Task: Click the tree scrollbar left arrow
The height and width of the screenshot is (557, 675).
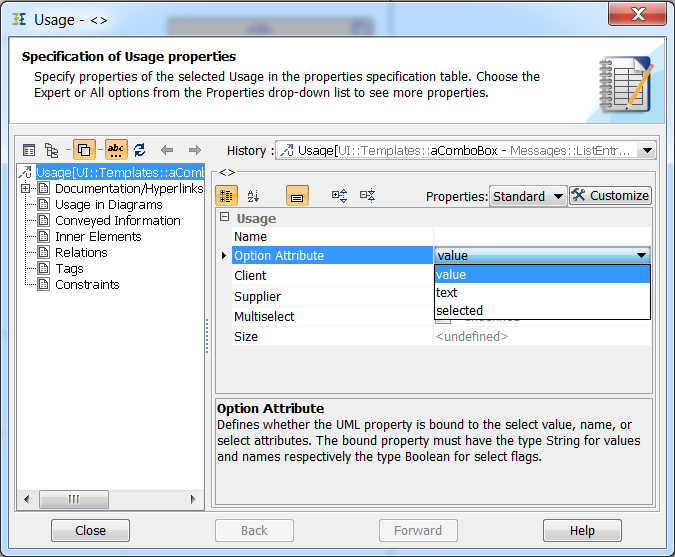Action: (x=27, y=499)
